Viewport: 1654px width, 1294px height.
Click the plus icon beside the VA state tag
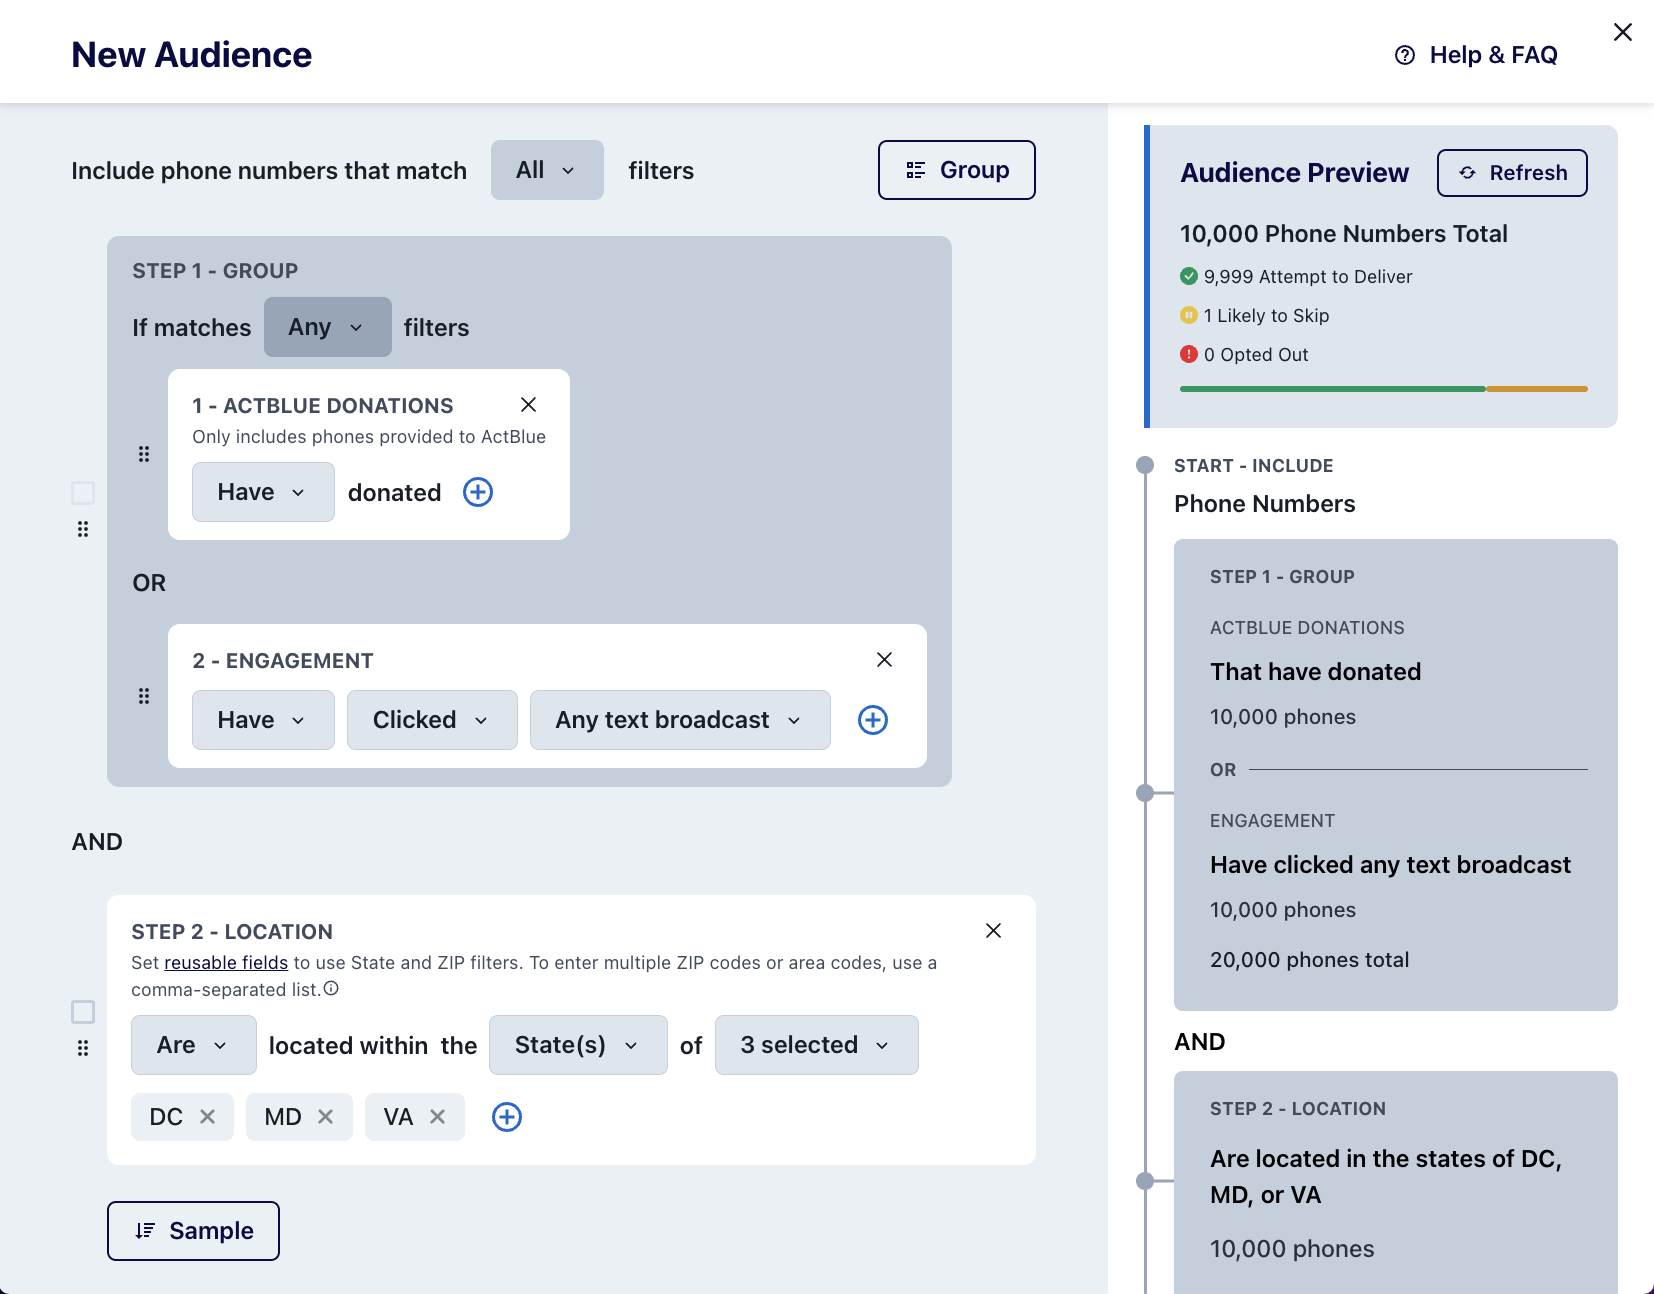tap(506, 1117)
